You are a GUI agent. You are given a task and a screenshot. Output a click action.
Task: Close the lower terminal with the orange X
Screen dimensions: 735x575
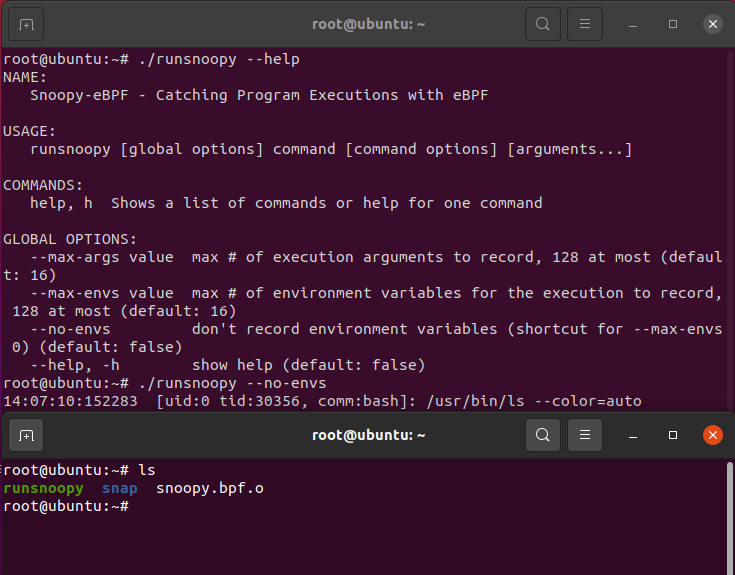click(712, 435)
